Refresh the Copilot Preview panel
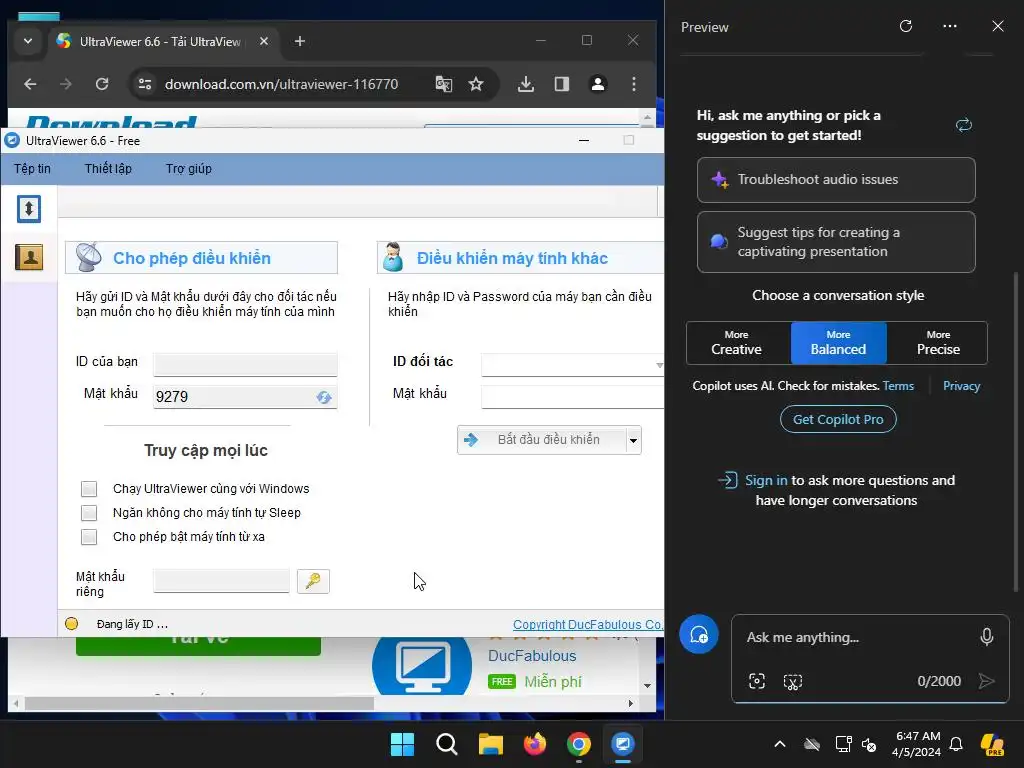This screenshot has height=768, width=1024. pyautogui.click(x=906, y=26)
